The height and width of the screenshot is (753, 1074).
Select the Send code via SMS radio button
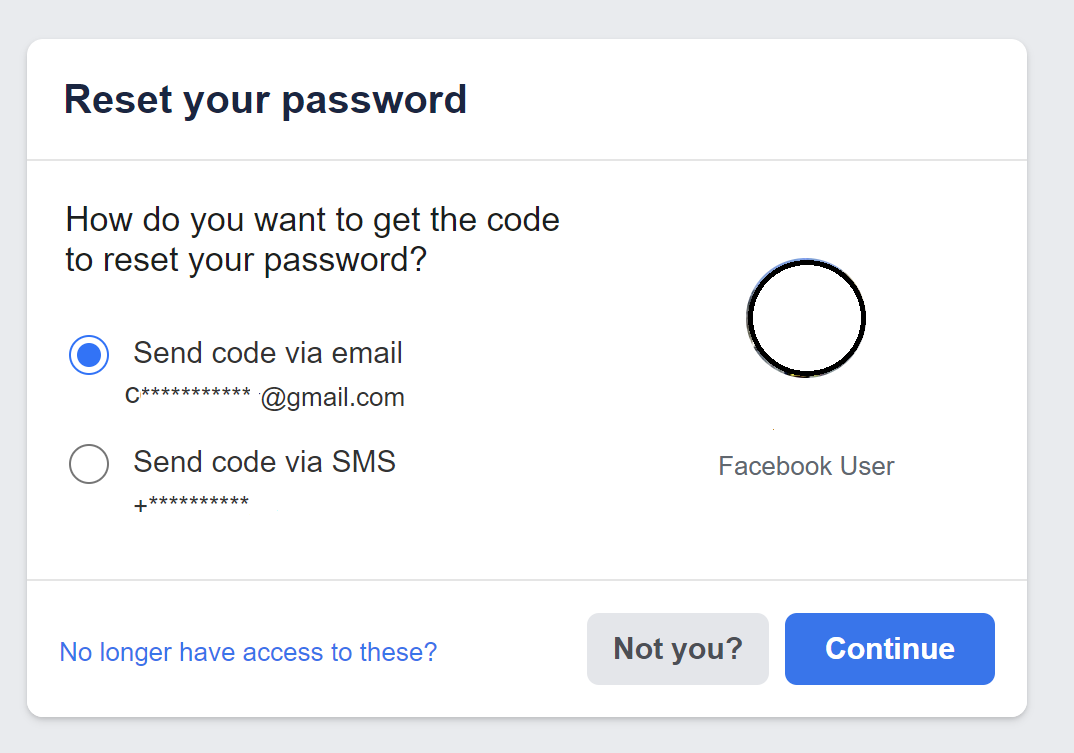click(x=89, y=463)
